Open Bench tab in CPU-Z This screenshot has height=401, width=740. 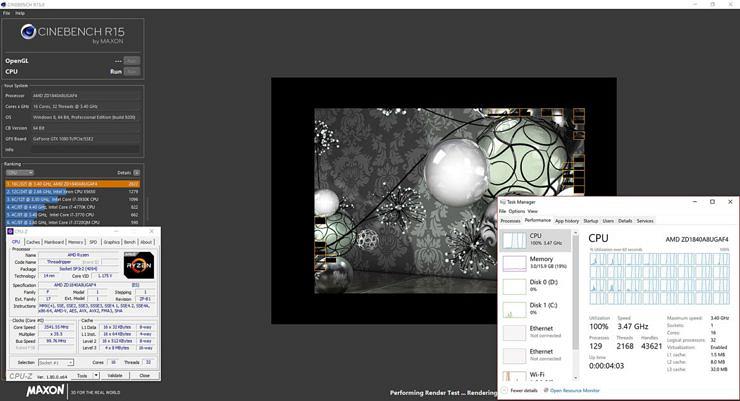[x=130, y=242]
